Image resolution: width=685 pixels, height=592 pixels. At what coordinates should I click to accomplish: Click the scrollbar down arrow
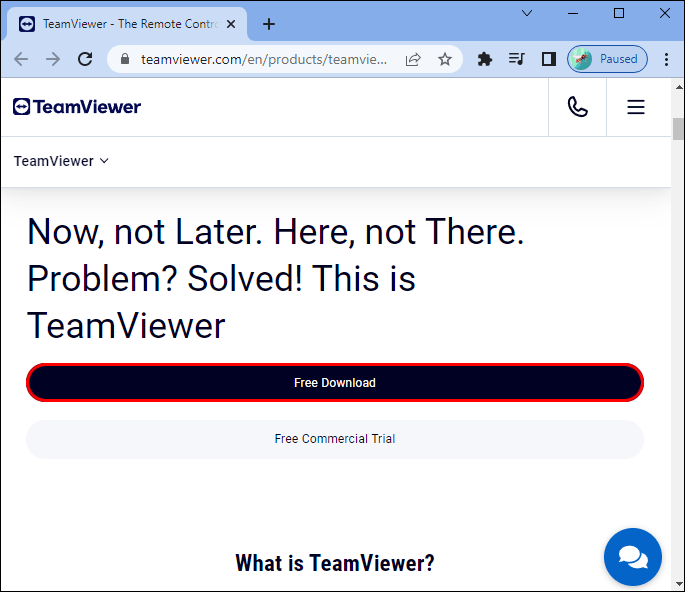point(678,584)
